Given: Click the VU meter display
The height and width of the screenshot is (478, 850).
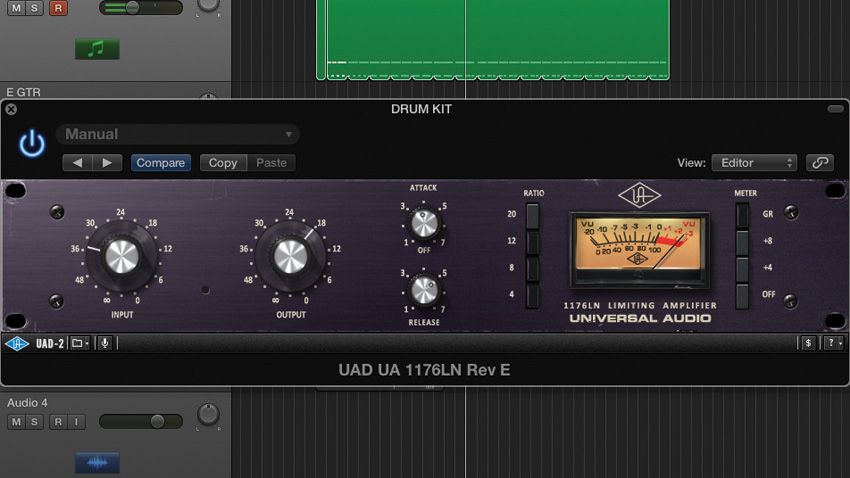Looking at the screenshot, I should click(x=639, y=249).
